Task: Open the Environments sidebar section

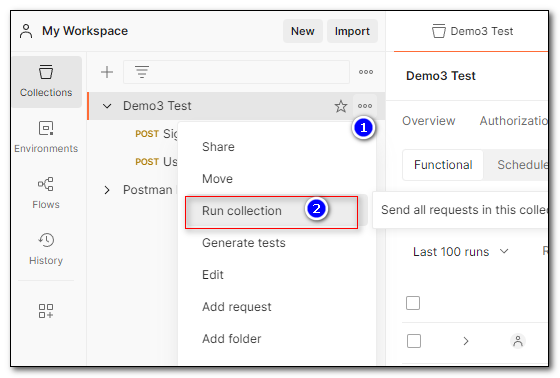Action: [46, 137]
